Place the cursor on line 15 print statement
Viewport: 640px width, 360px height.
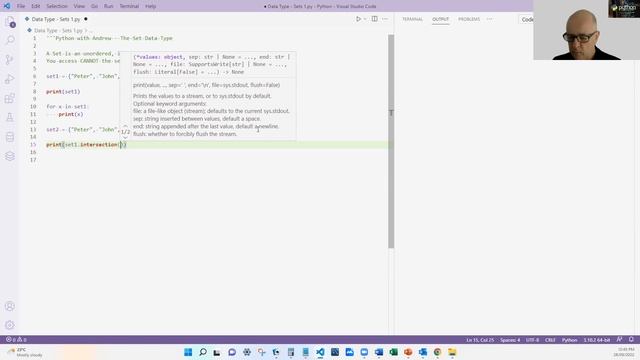point(86,144)
